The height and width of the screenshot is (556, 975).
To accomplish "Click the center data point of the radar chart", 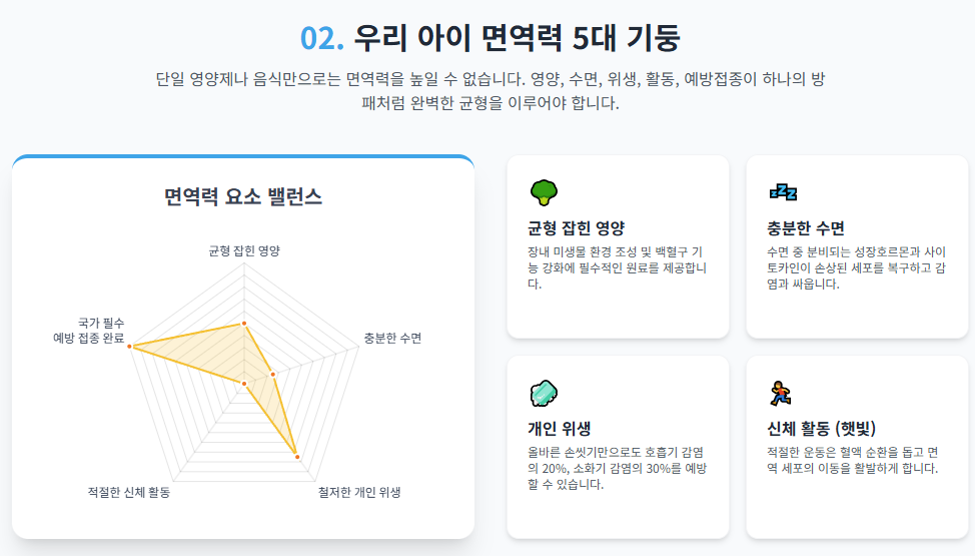I will 244,384.
